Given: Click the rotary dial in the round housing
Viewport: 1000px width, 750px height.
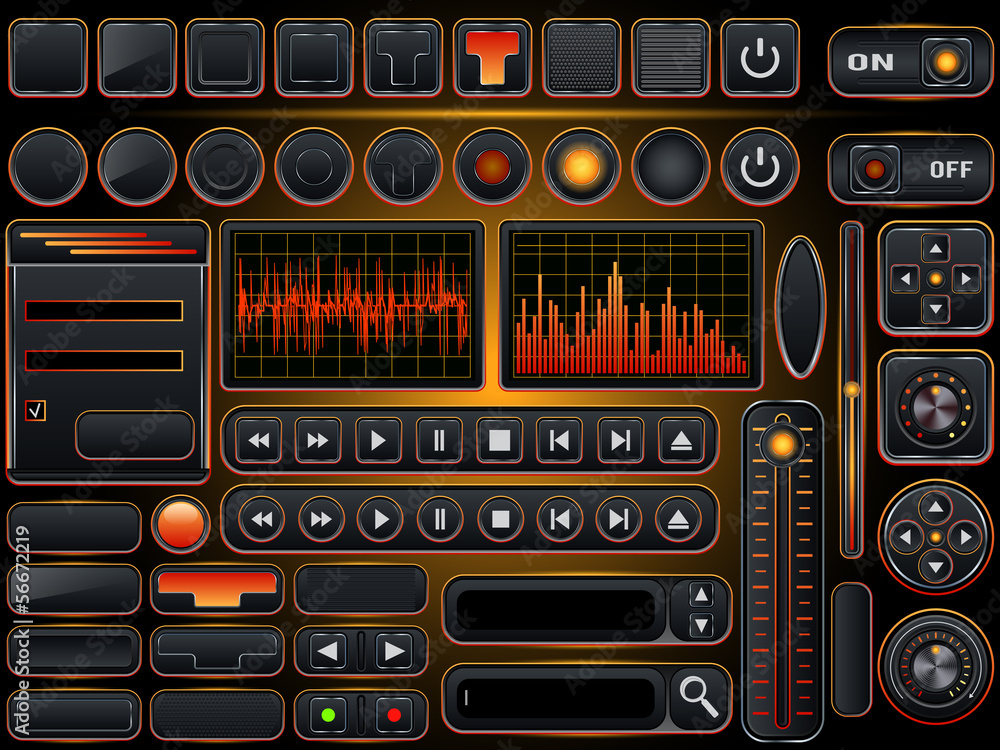Looking at the screenshot, I should [936, 666].
